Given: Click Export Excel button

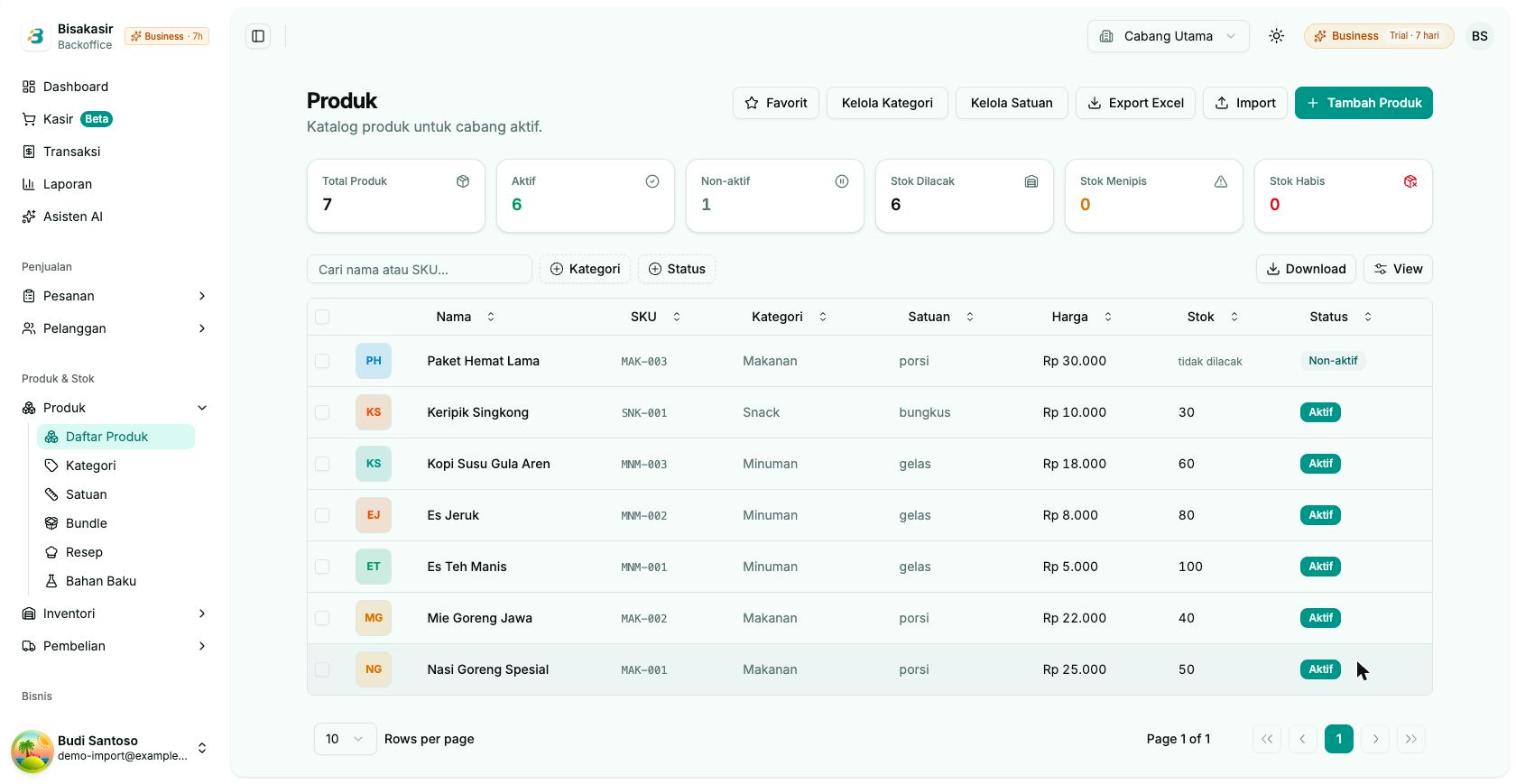Looking at the screenshot, I should pyautogui.click(x=1135, y=103).
